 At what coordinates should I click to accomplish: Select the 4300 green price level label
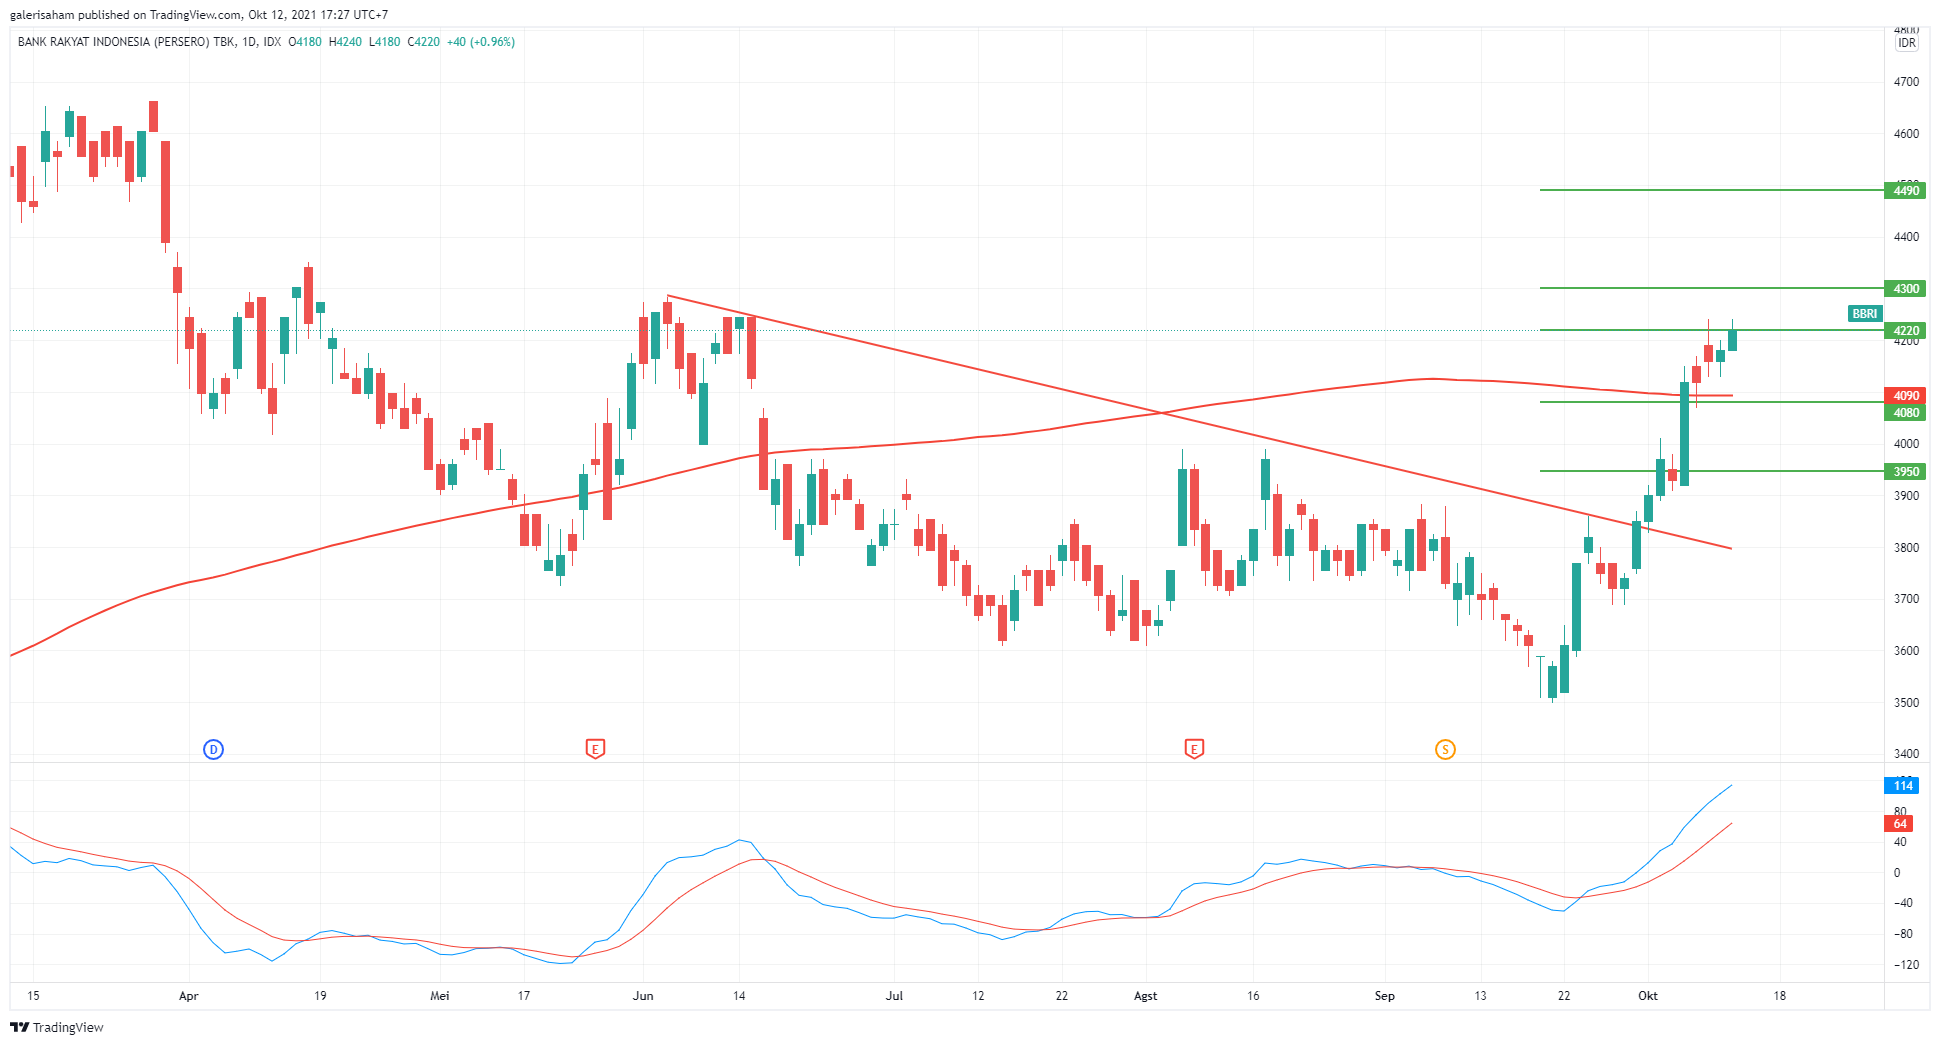(1905, 288)
